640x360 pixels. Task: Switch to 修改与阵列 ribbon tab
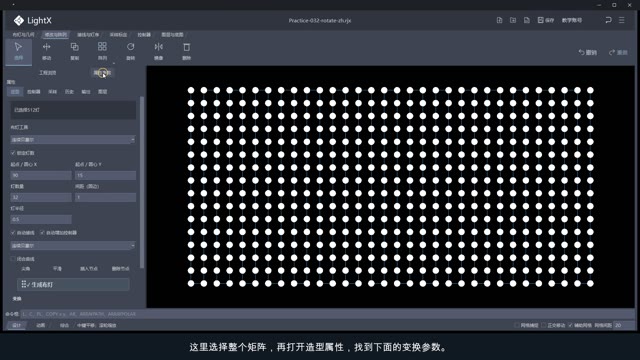coord(56,35)
